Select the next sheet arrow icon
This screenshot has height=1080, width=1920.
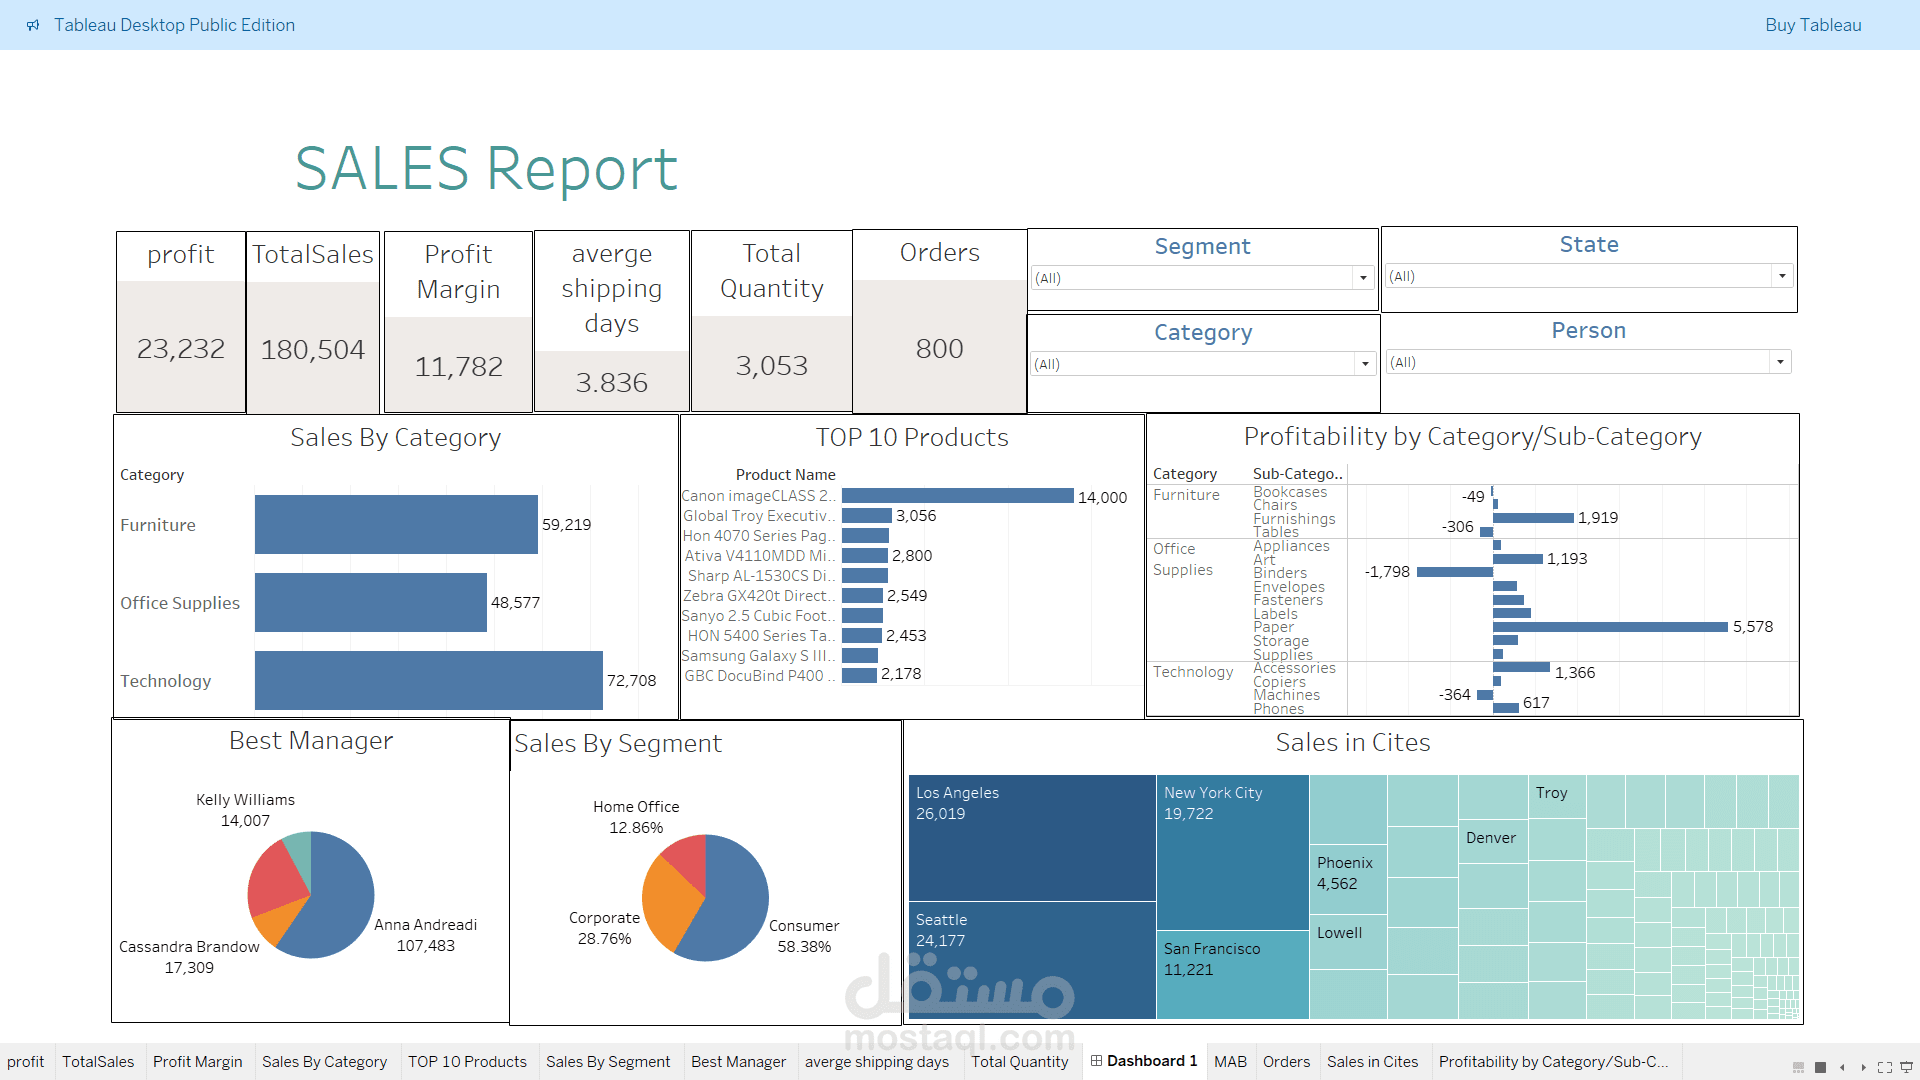tap(1864, 1067)
